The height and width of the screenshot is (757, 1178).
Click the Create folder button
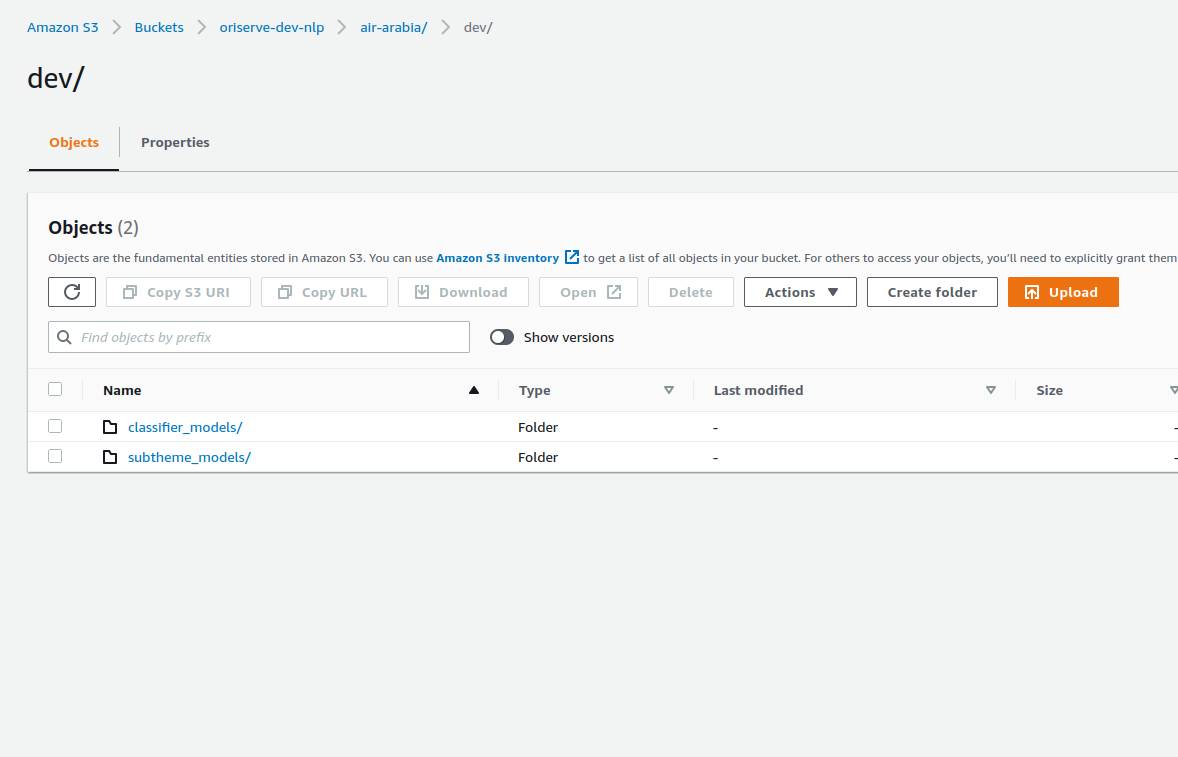click(x=931, y=292)
